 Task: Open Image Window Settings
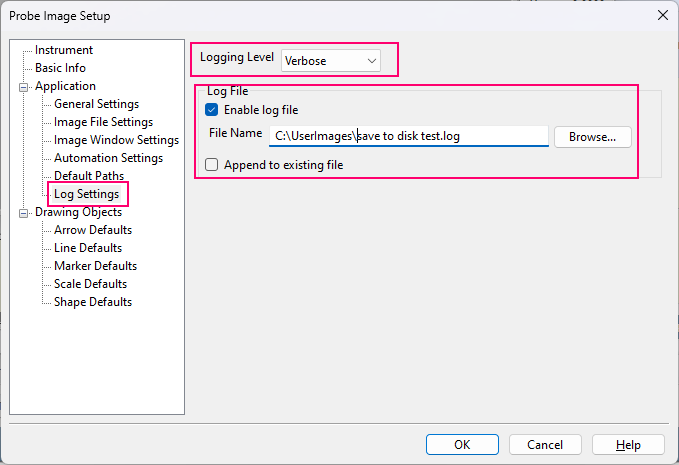[116, 140]
